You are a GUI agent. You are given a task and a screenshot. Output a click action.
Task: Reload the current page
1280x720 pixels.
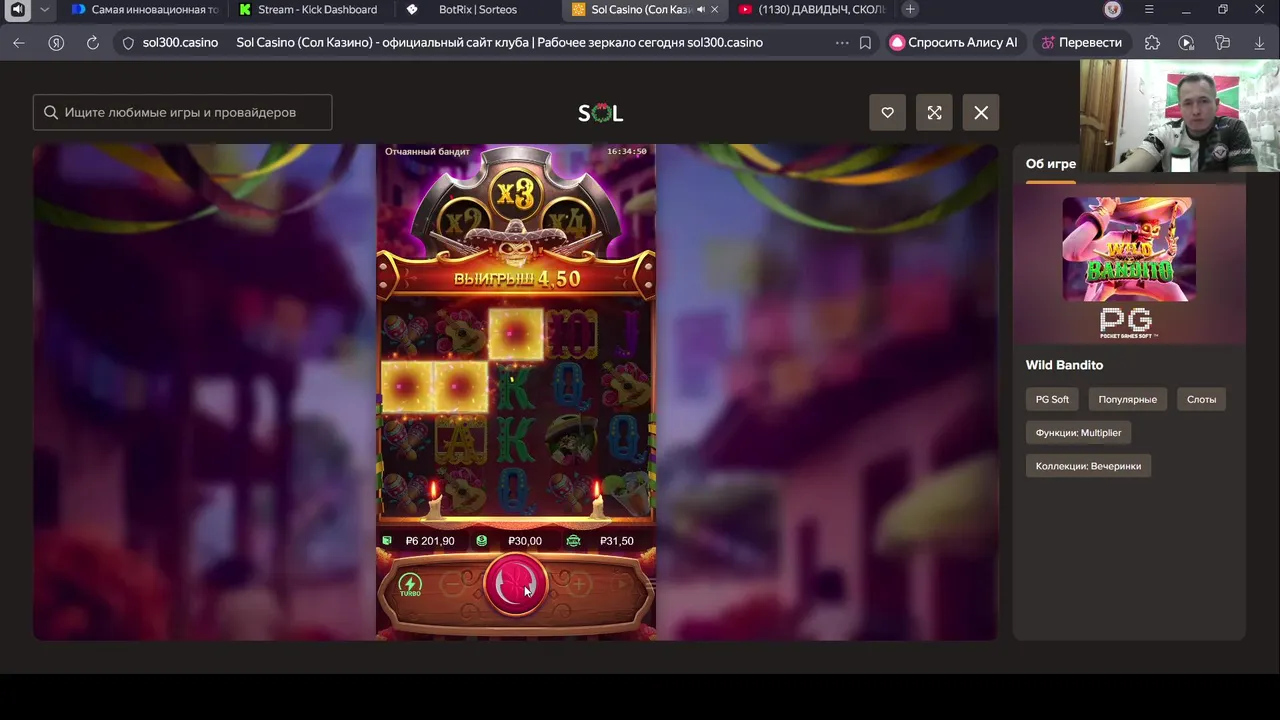[x=93, y=43]
